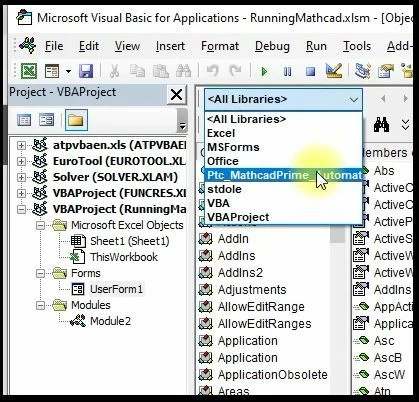Open the Edit menu
Viewport: 419px width, 402px height.
tap(89, 46)
